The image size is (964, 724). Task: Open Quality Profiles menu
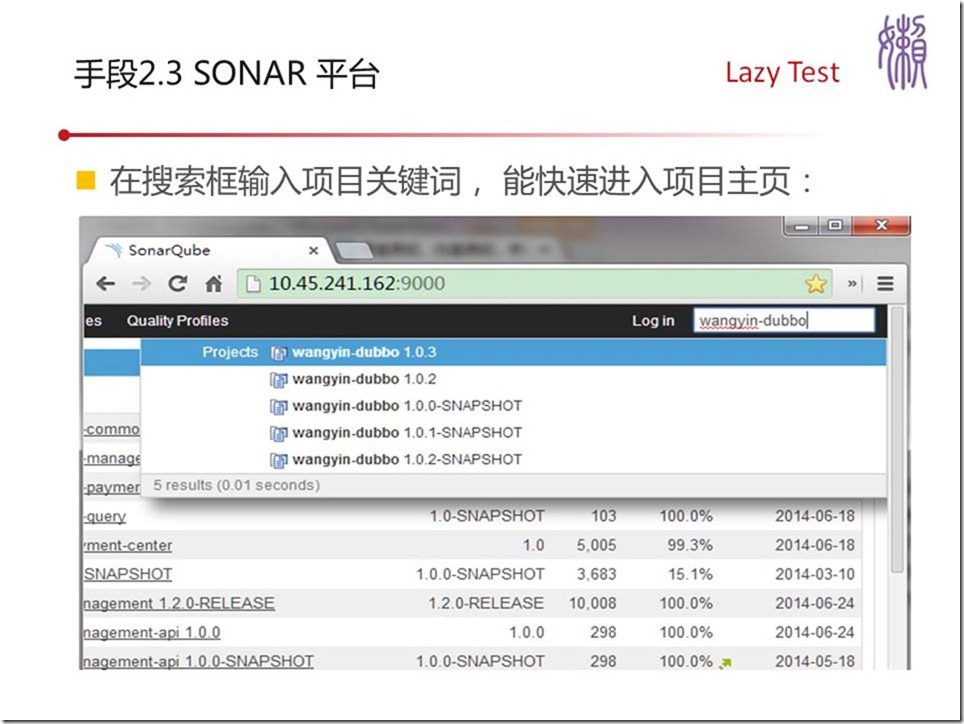click(177, 320)
